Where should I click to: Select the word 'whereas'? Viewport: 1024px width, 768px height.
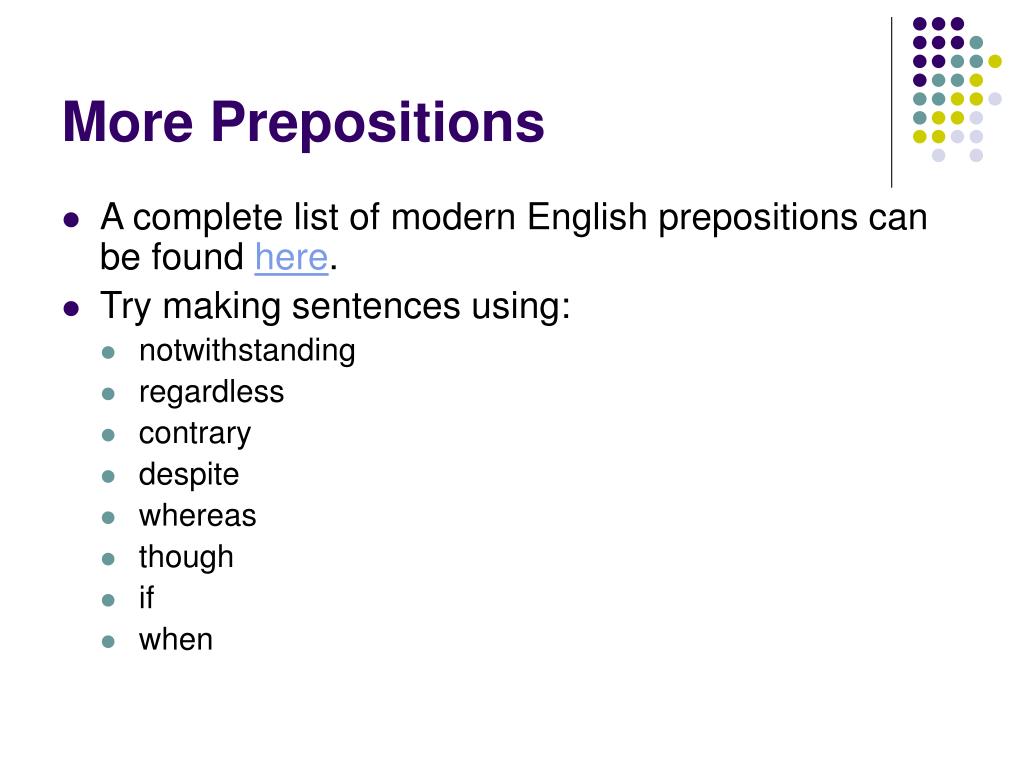[197, 516]
